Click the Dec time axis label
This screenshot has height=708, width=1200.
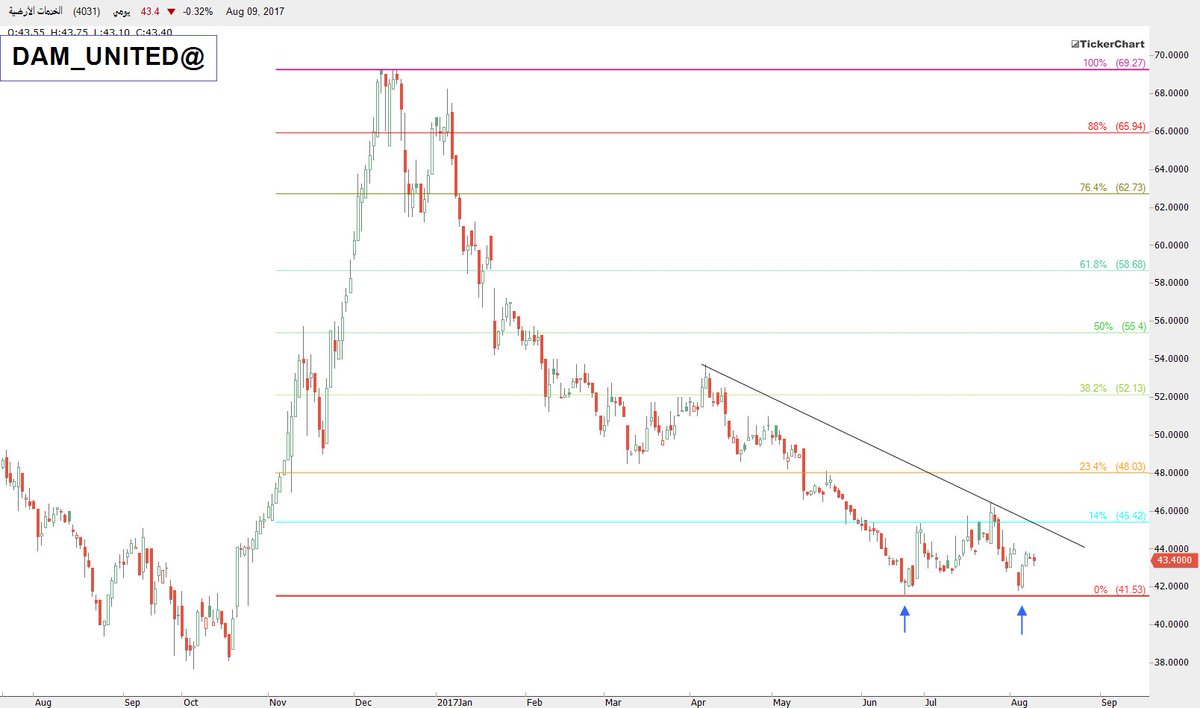(x=364, y=702)
